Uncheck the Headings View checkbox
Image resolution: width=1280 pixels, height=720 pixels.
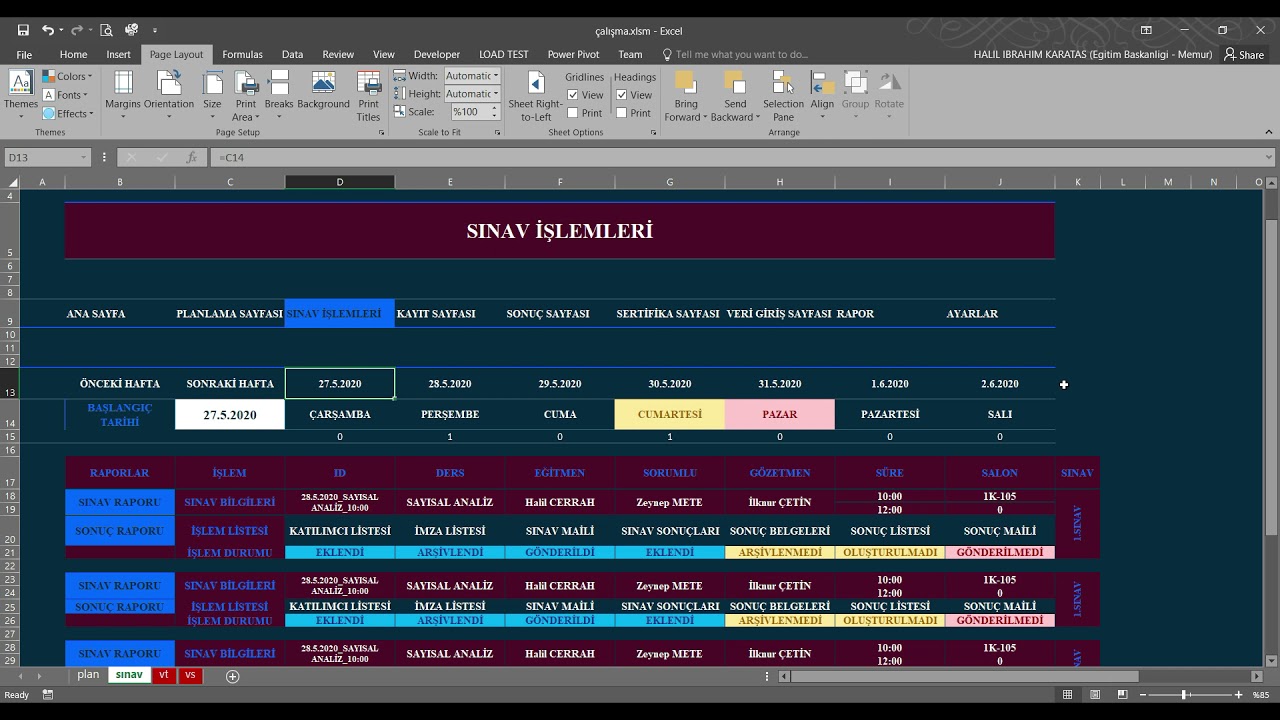tap(621, 95)
